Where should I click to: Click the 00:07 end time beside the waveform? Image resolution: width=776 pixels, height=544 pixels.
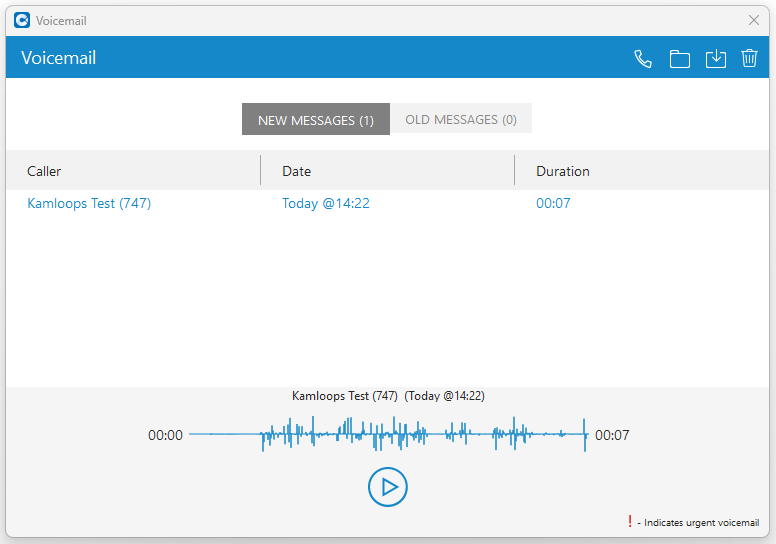(612, 435)
